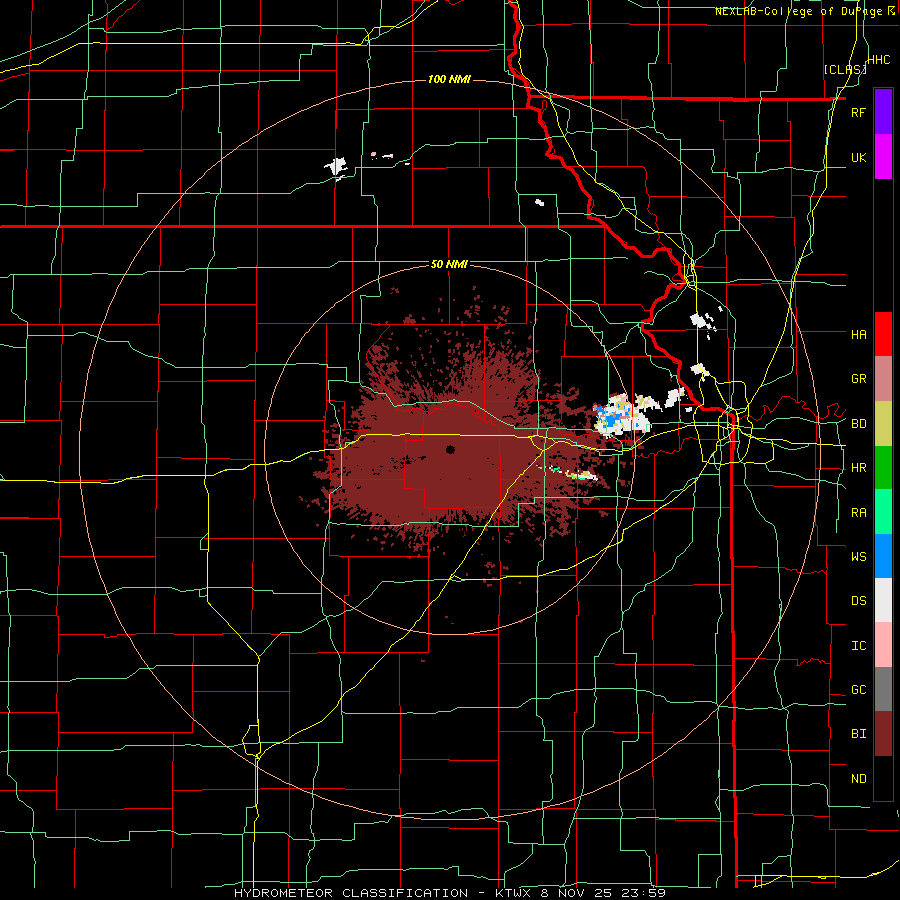Click the BD olive-yellow legend swatch
900x900 pixels.
click(883, 423)
